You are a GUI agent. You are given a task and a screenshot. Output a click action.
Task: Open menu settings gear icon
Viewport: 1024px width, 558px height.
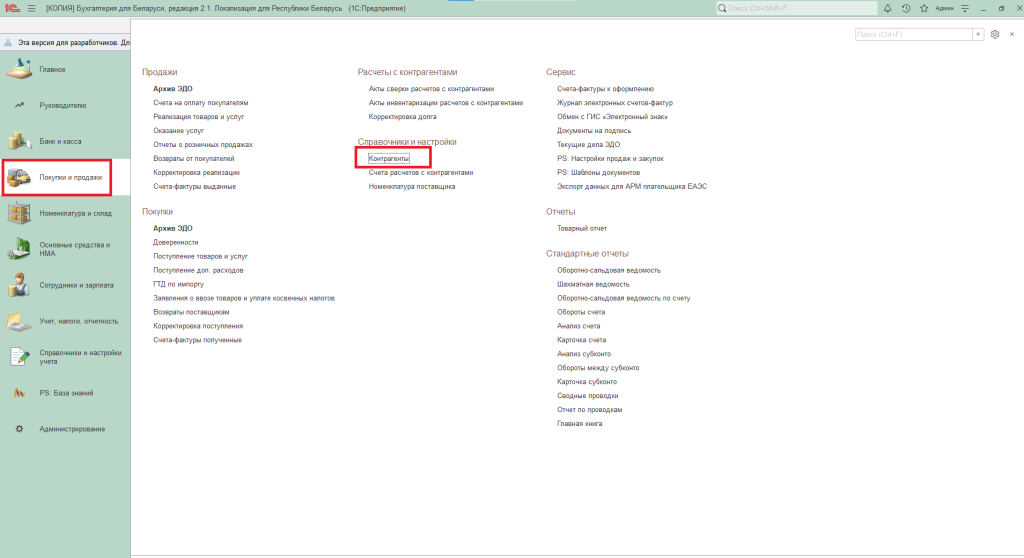(994, 34)
